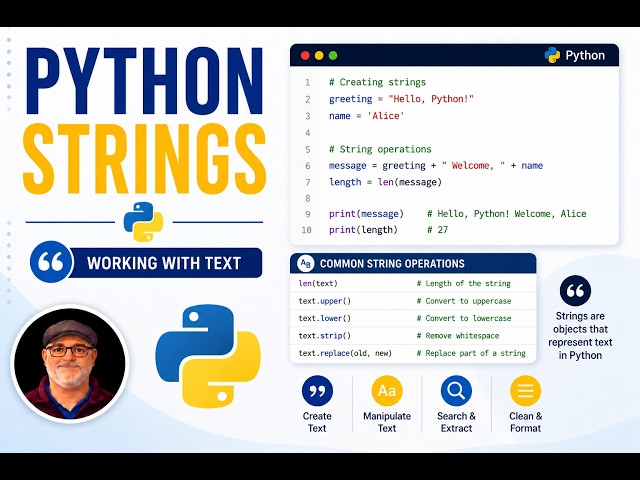Image resolution: width=640 pixels, height=480 pixels.
Task: Click the '# Hello, Python! Welcome, Alice' comment
Action: [507, 214]
